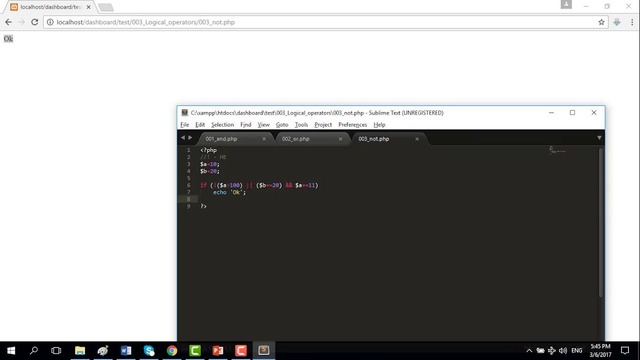Open Chrome from the taskbar

point(172,350)
